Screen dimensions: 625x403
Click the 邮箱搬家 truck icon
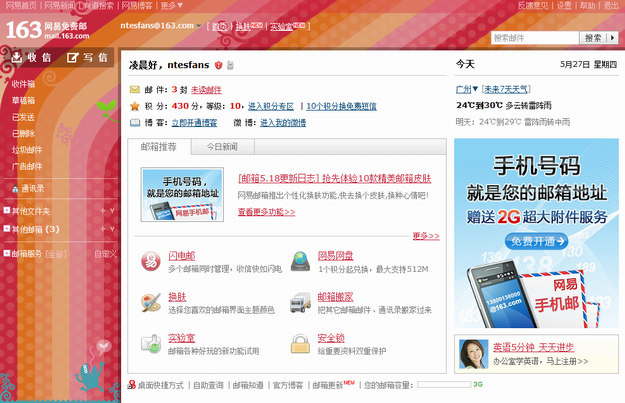300,303
